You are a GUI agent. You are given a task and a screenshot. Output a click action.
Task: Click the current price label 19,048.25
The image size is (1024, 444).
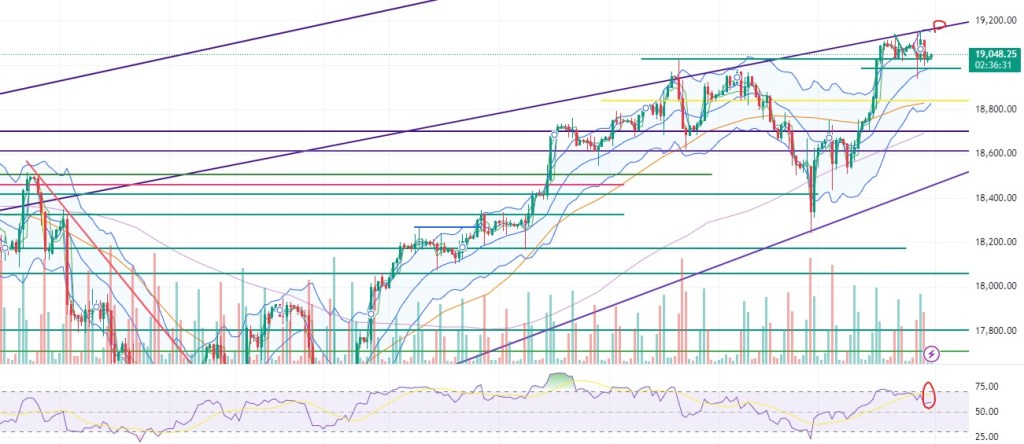(996, 54)
